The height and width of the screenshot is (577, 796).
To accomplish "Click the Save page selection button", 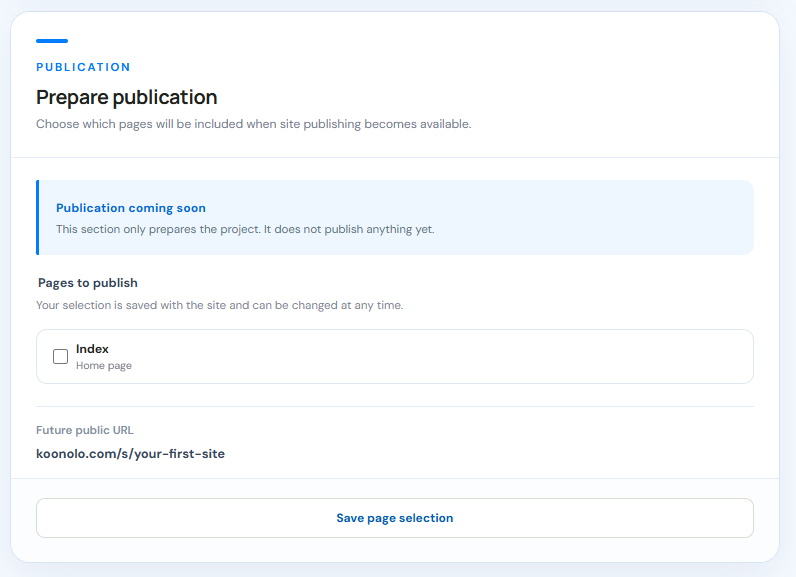I will 394,518.
